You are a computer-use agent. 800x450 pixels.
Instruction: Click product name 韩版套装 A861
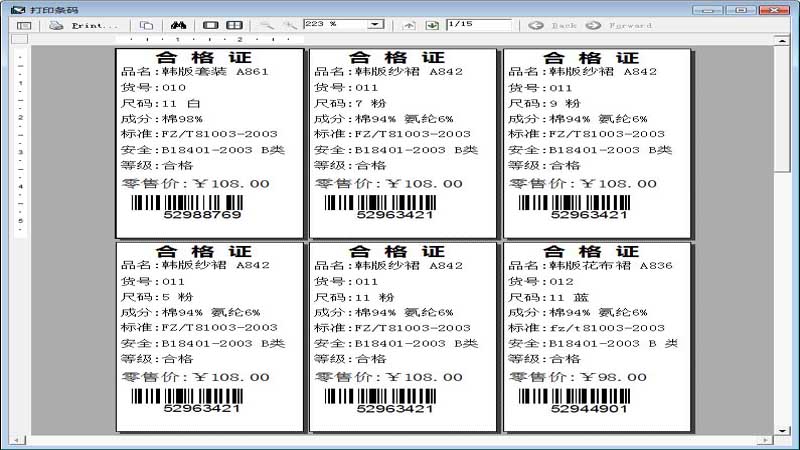pyautogui.click(x=215, y=71)
